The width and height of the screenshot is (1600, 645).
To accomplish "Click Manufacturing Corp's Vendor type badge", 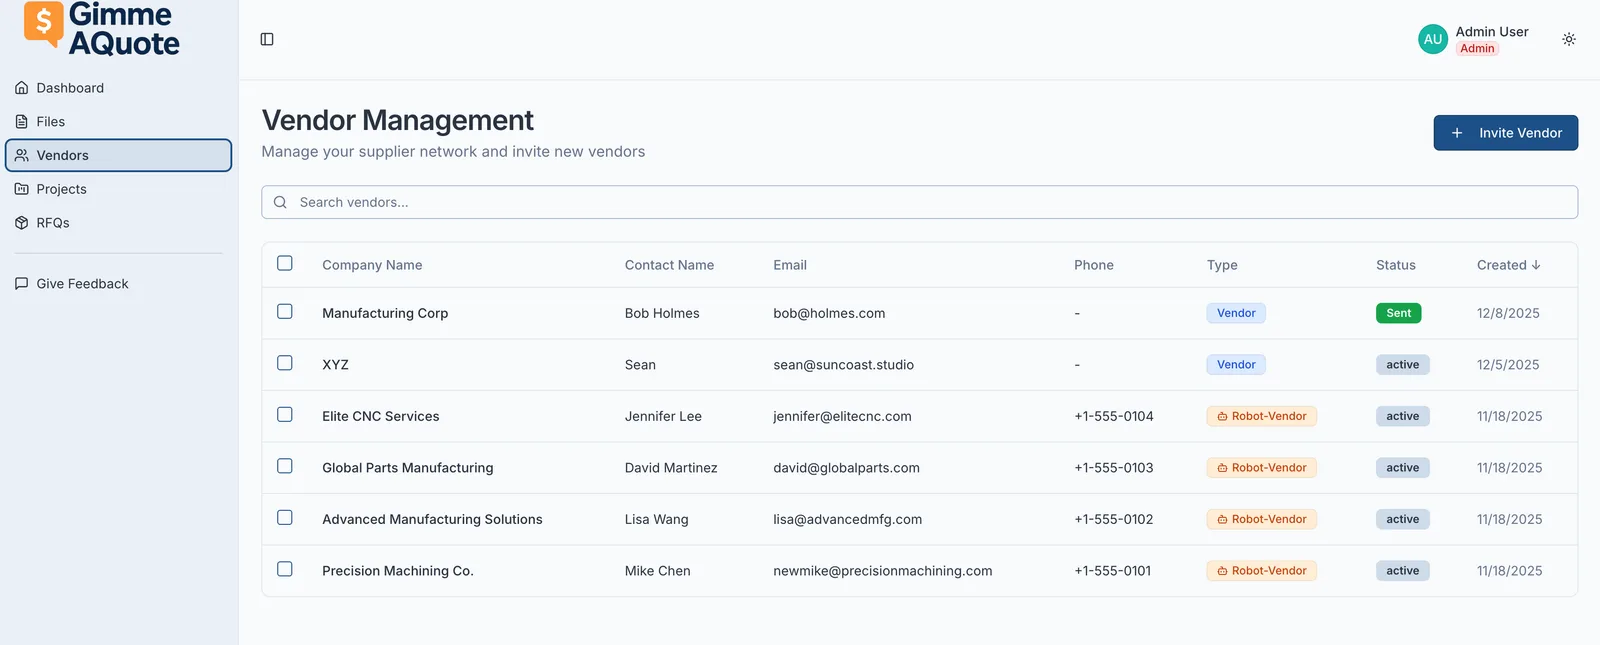I will (x=1236, y=313).
